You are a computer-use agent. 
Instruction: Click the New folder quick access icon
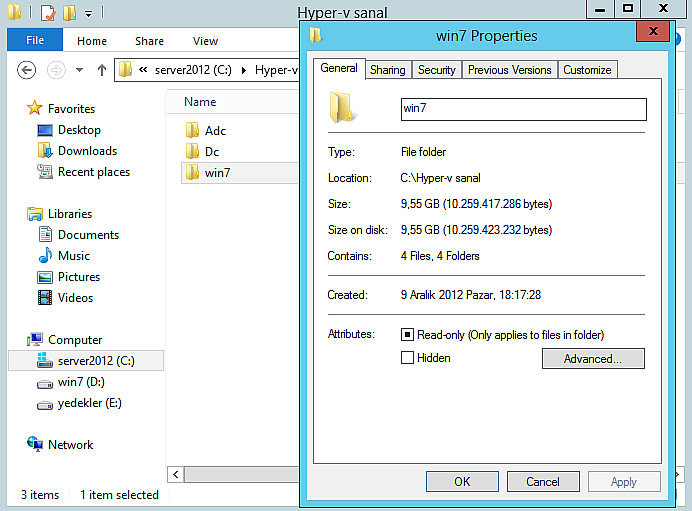(x=69, y=12)
